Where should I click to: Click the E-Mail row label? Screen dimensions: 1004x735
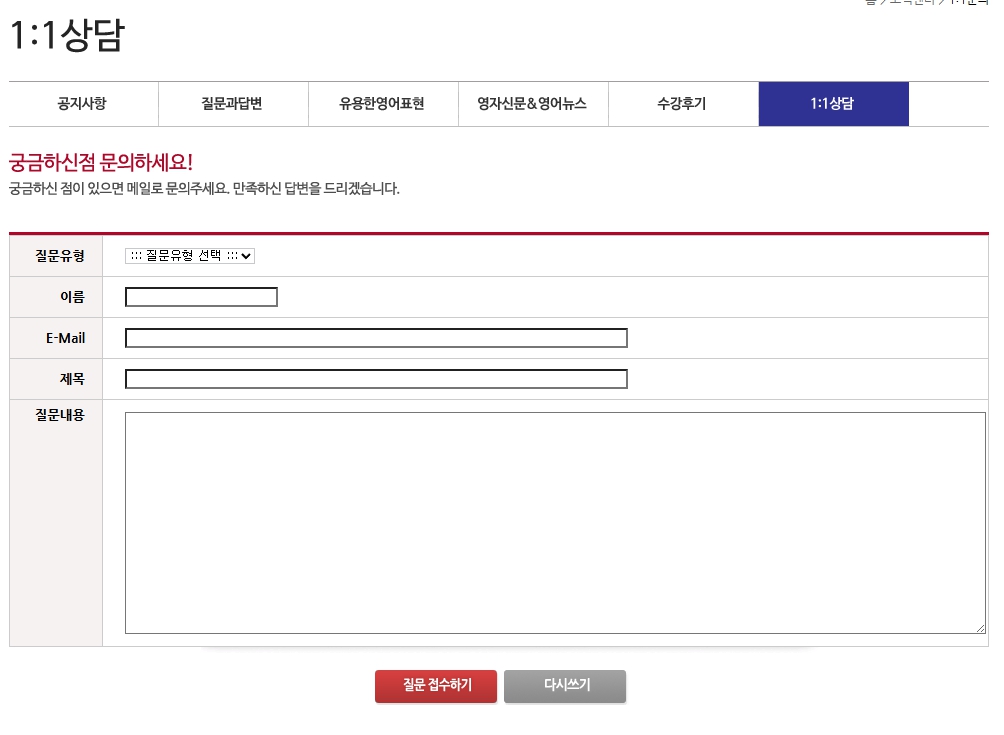(x=65, y=338)
